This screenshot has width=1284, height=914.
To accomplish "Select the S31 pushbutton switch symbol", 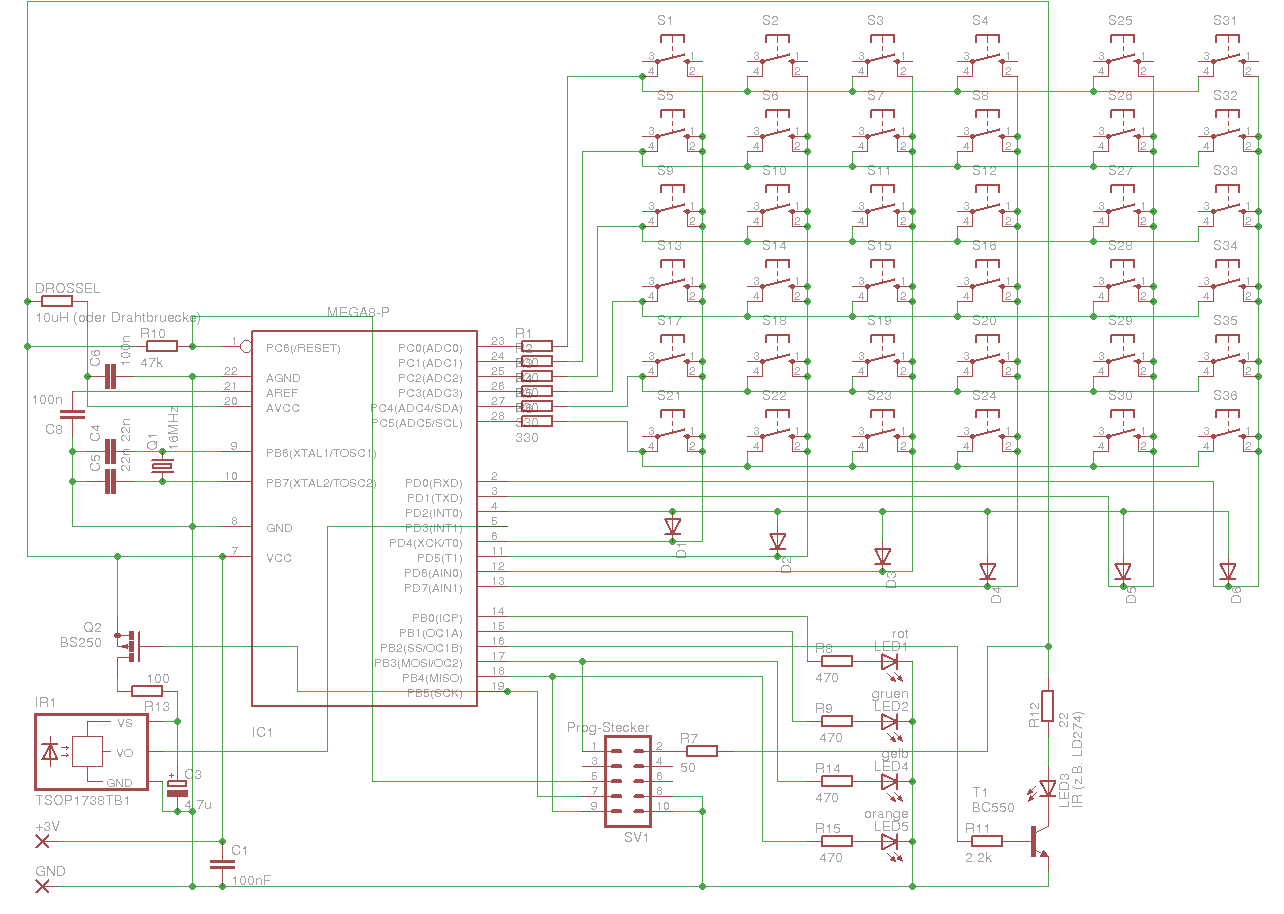I will (1228, 55).
